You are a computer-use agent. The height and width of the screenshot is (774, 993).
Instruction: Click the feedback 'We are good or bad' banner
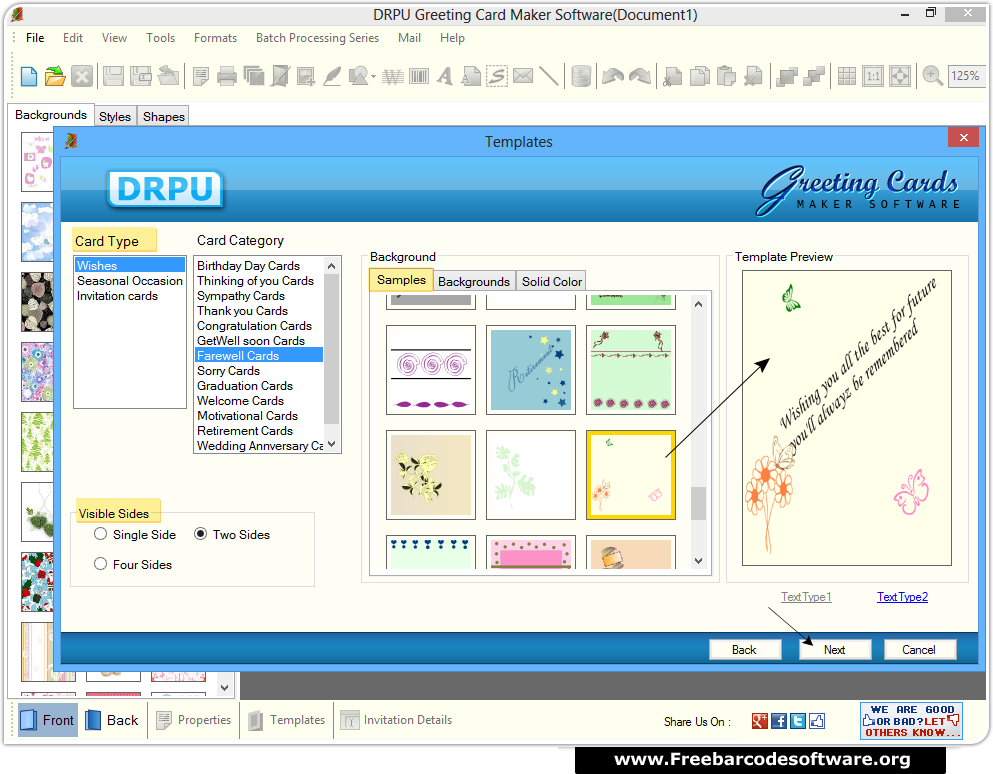(x=911, y=721)
